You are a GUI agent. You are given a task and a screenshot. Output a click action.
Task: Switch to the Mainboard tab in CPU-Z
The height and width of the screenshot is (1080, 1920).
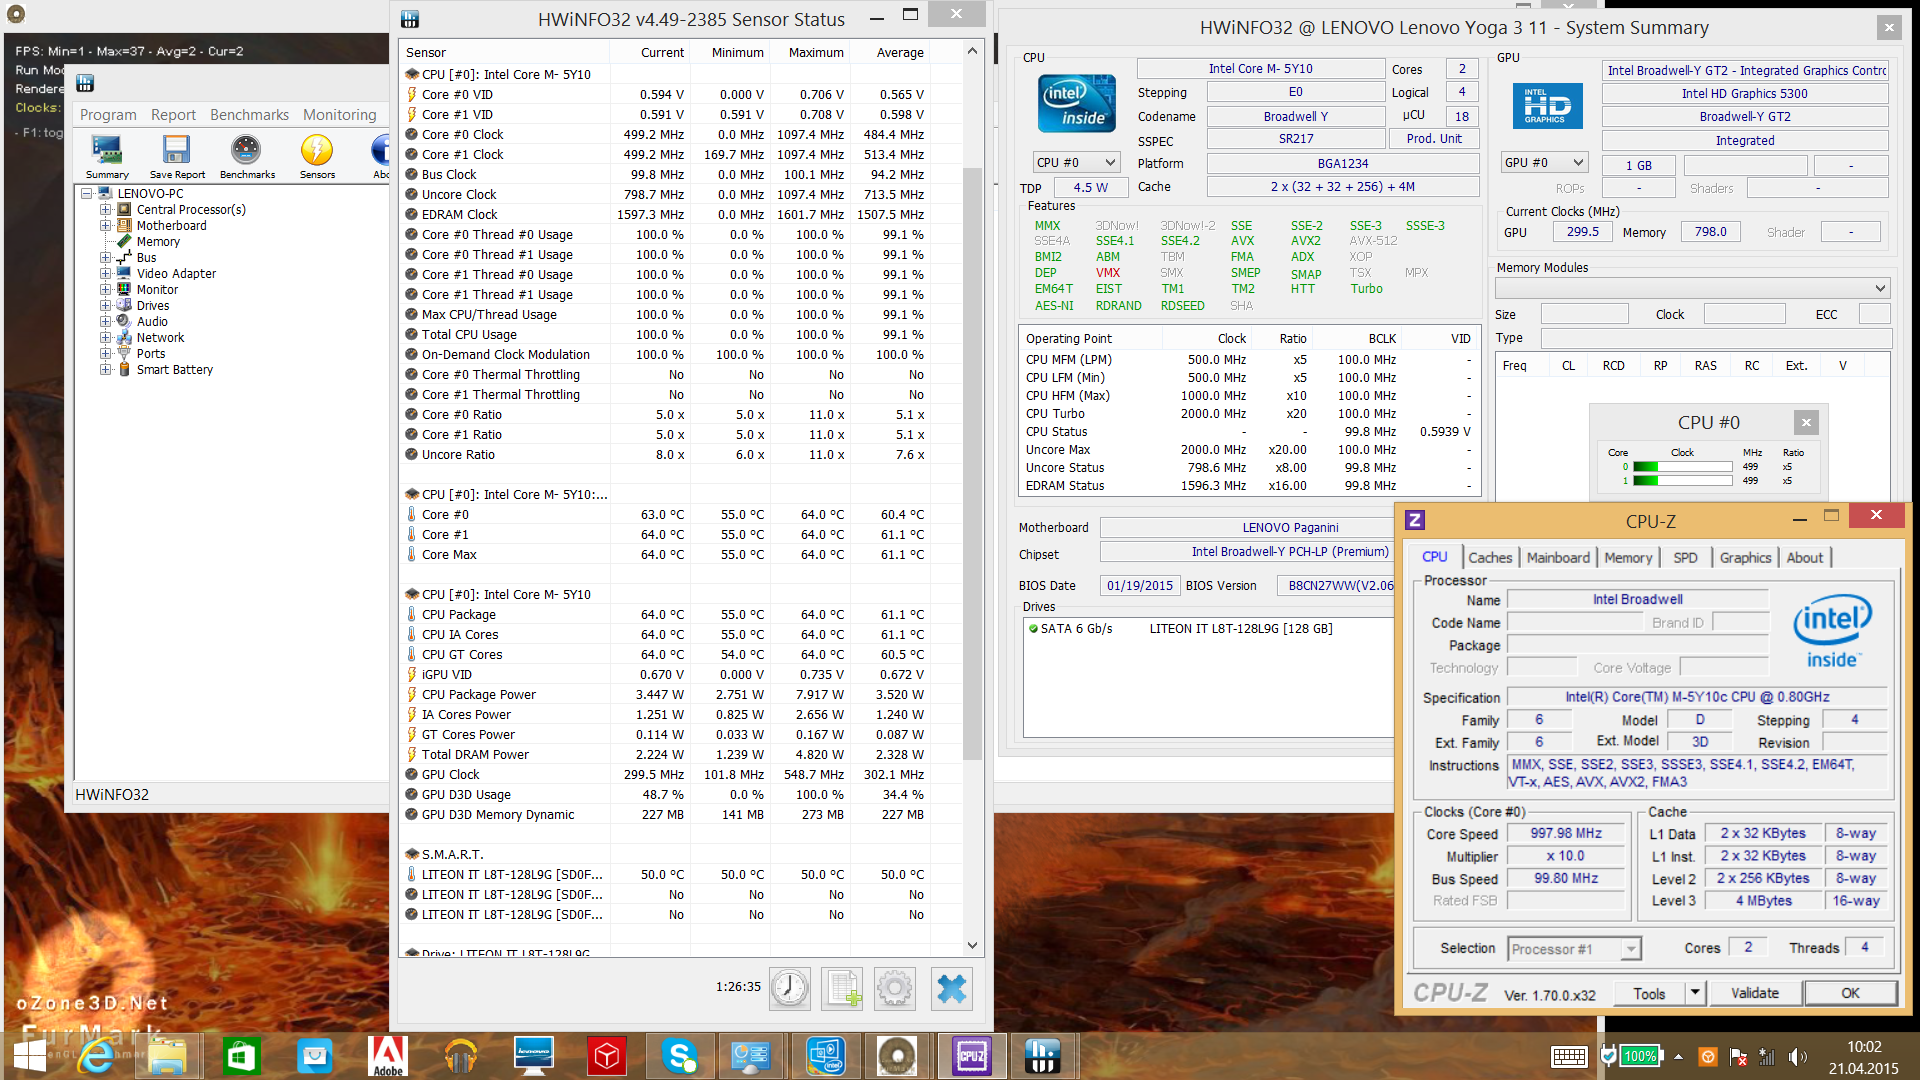[x=1557, y=558]
